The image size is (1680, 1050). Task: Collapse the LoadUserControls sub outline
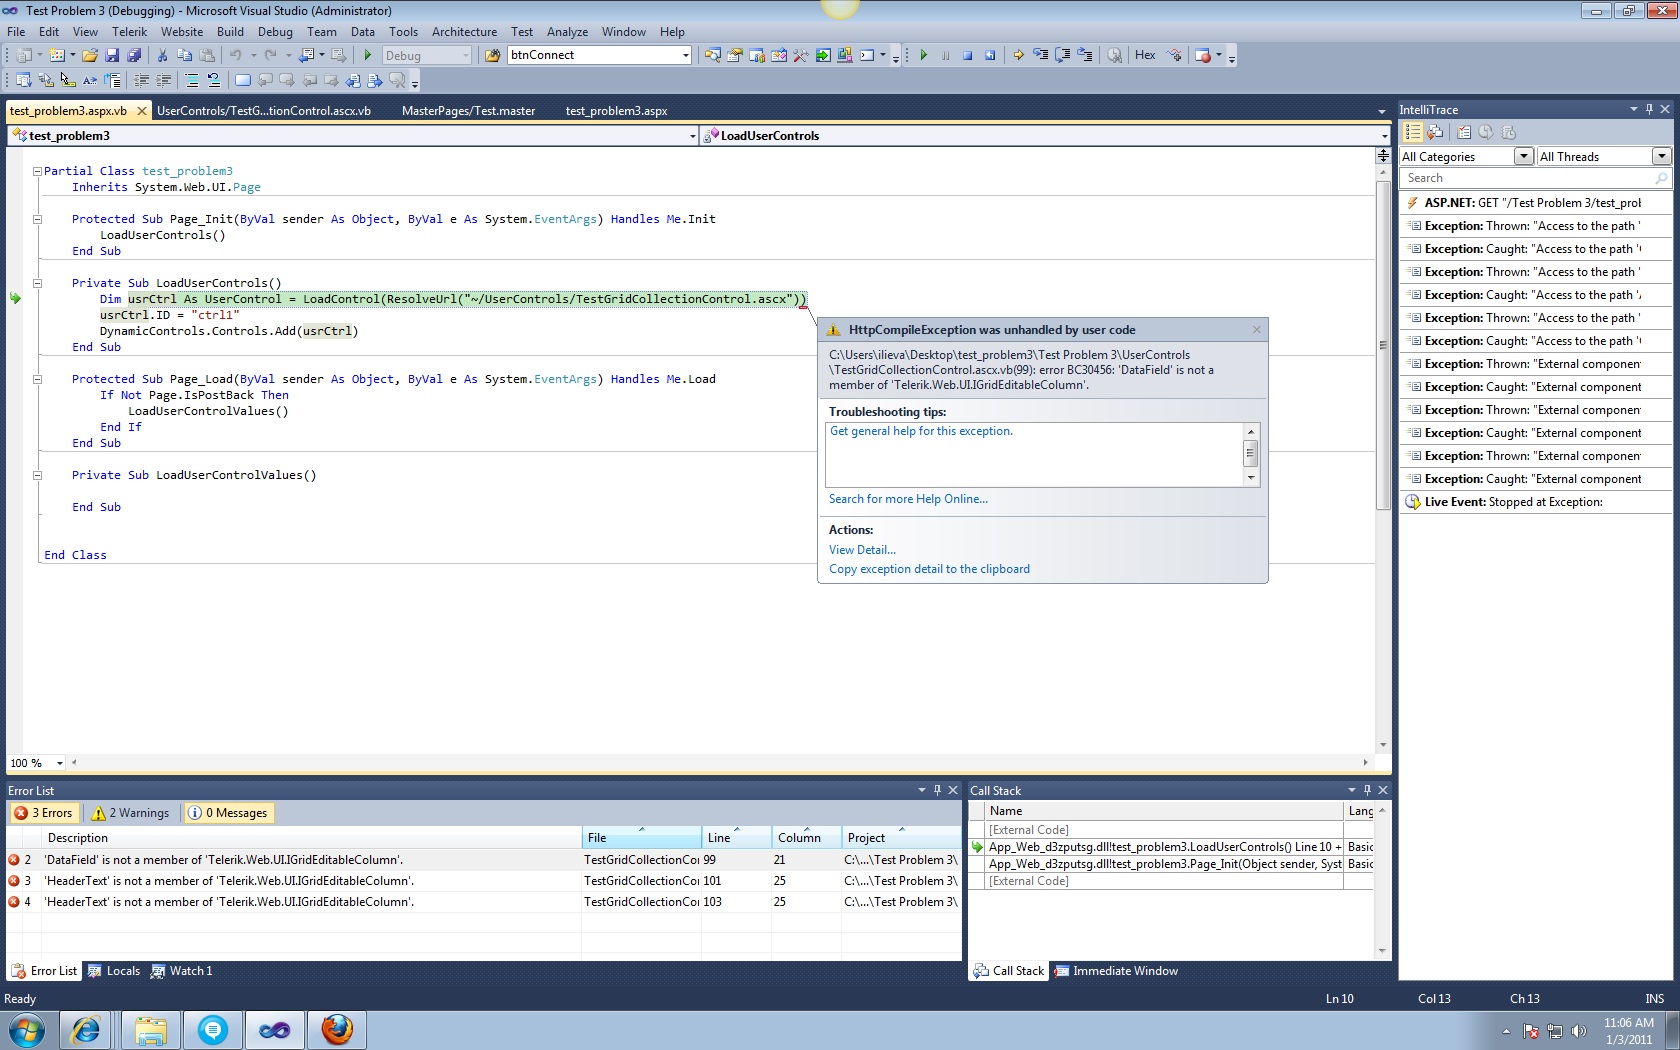pyautogui.click(x=37, y=283)
